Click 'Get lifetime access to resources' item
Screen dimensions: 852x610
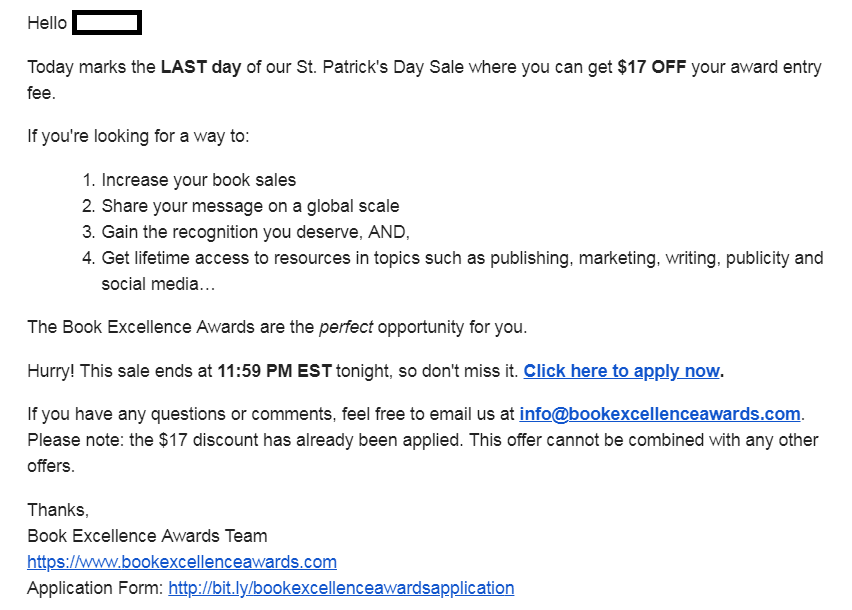pos(300,258)
